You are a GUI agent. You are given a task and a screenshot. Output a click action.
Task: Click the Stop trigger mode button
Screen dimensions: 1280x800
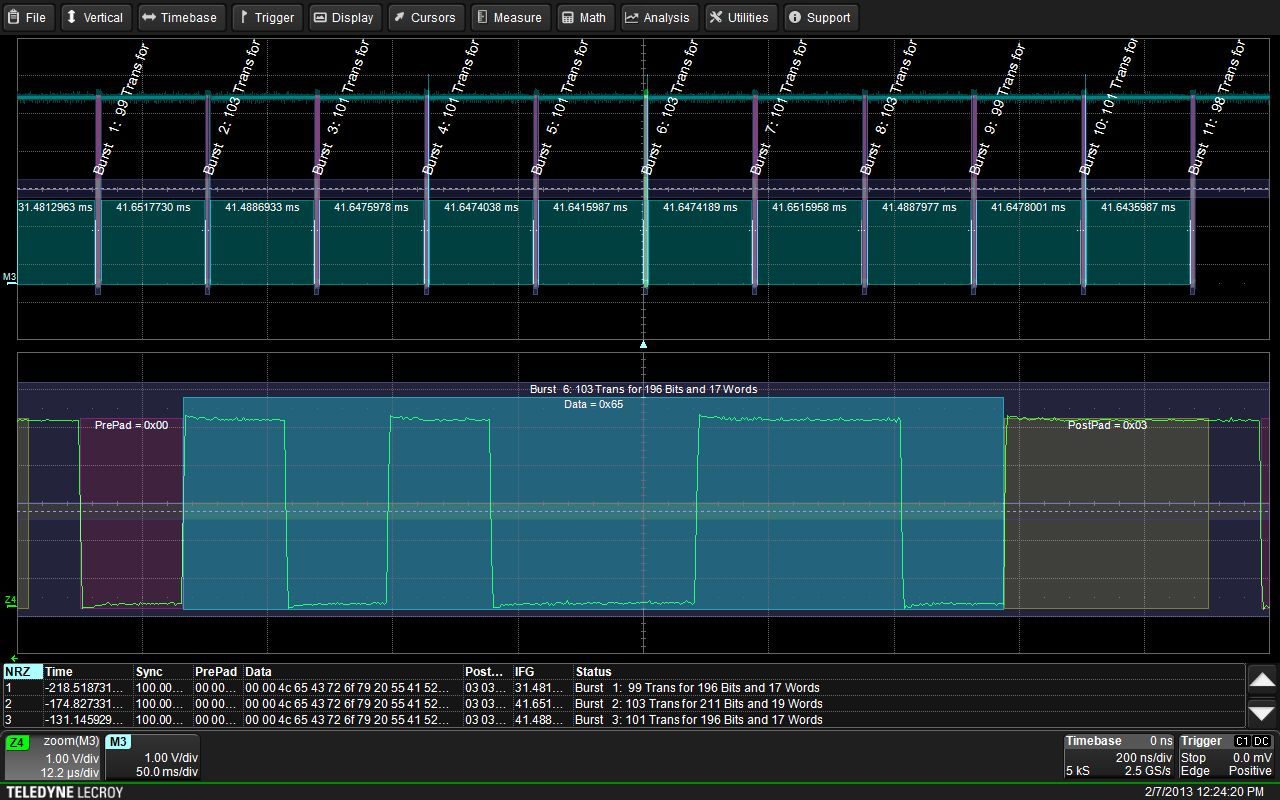point(1196,757)
